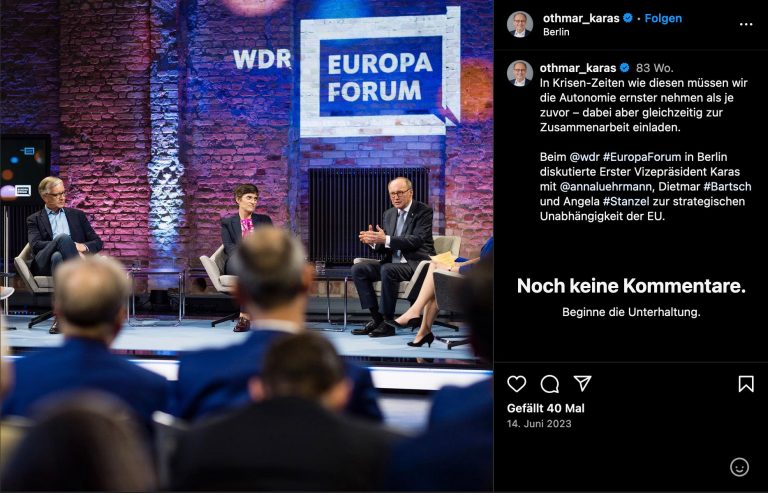The width and height of the screenshot is (768, 493).
Task: Click the verified badge beside header username
Action: pos(627,18)
